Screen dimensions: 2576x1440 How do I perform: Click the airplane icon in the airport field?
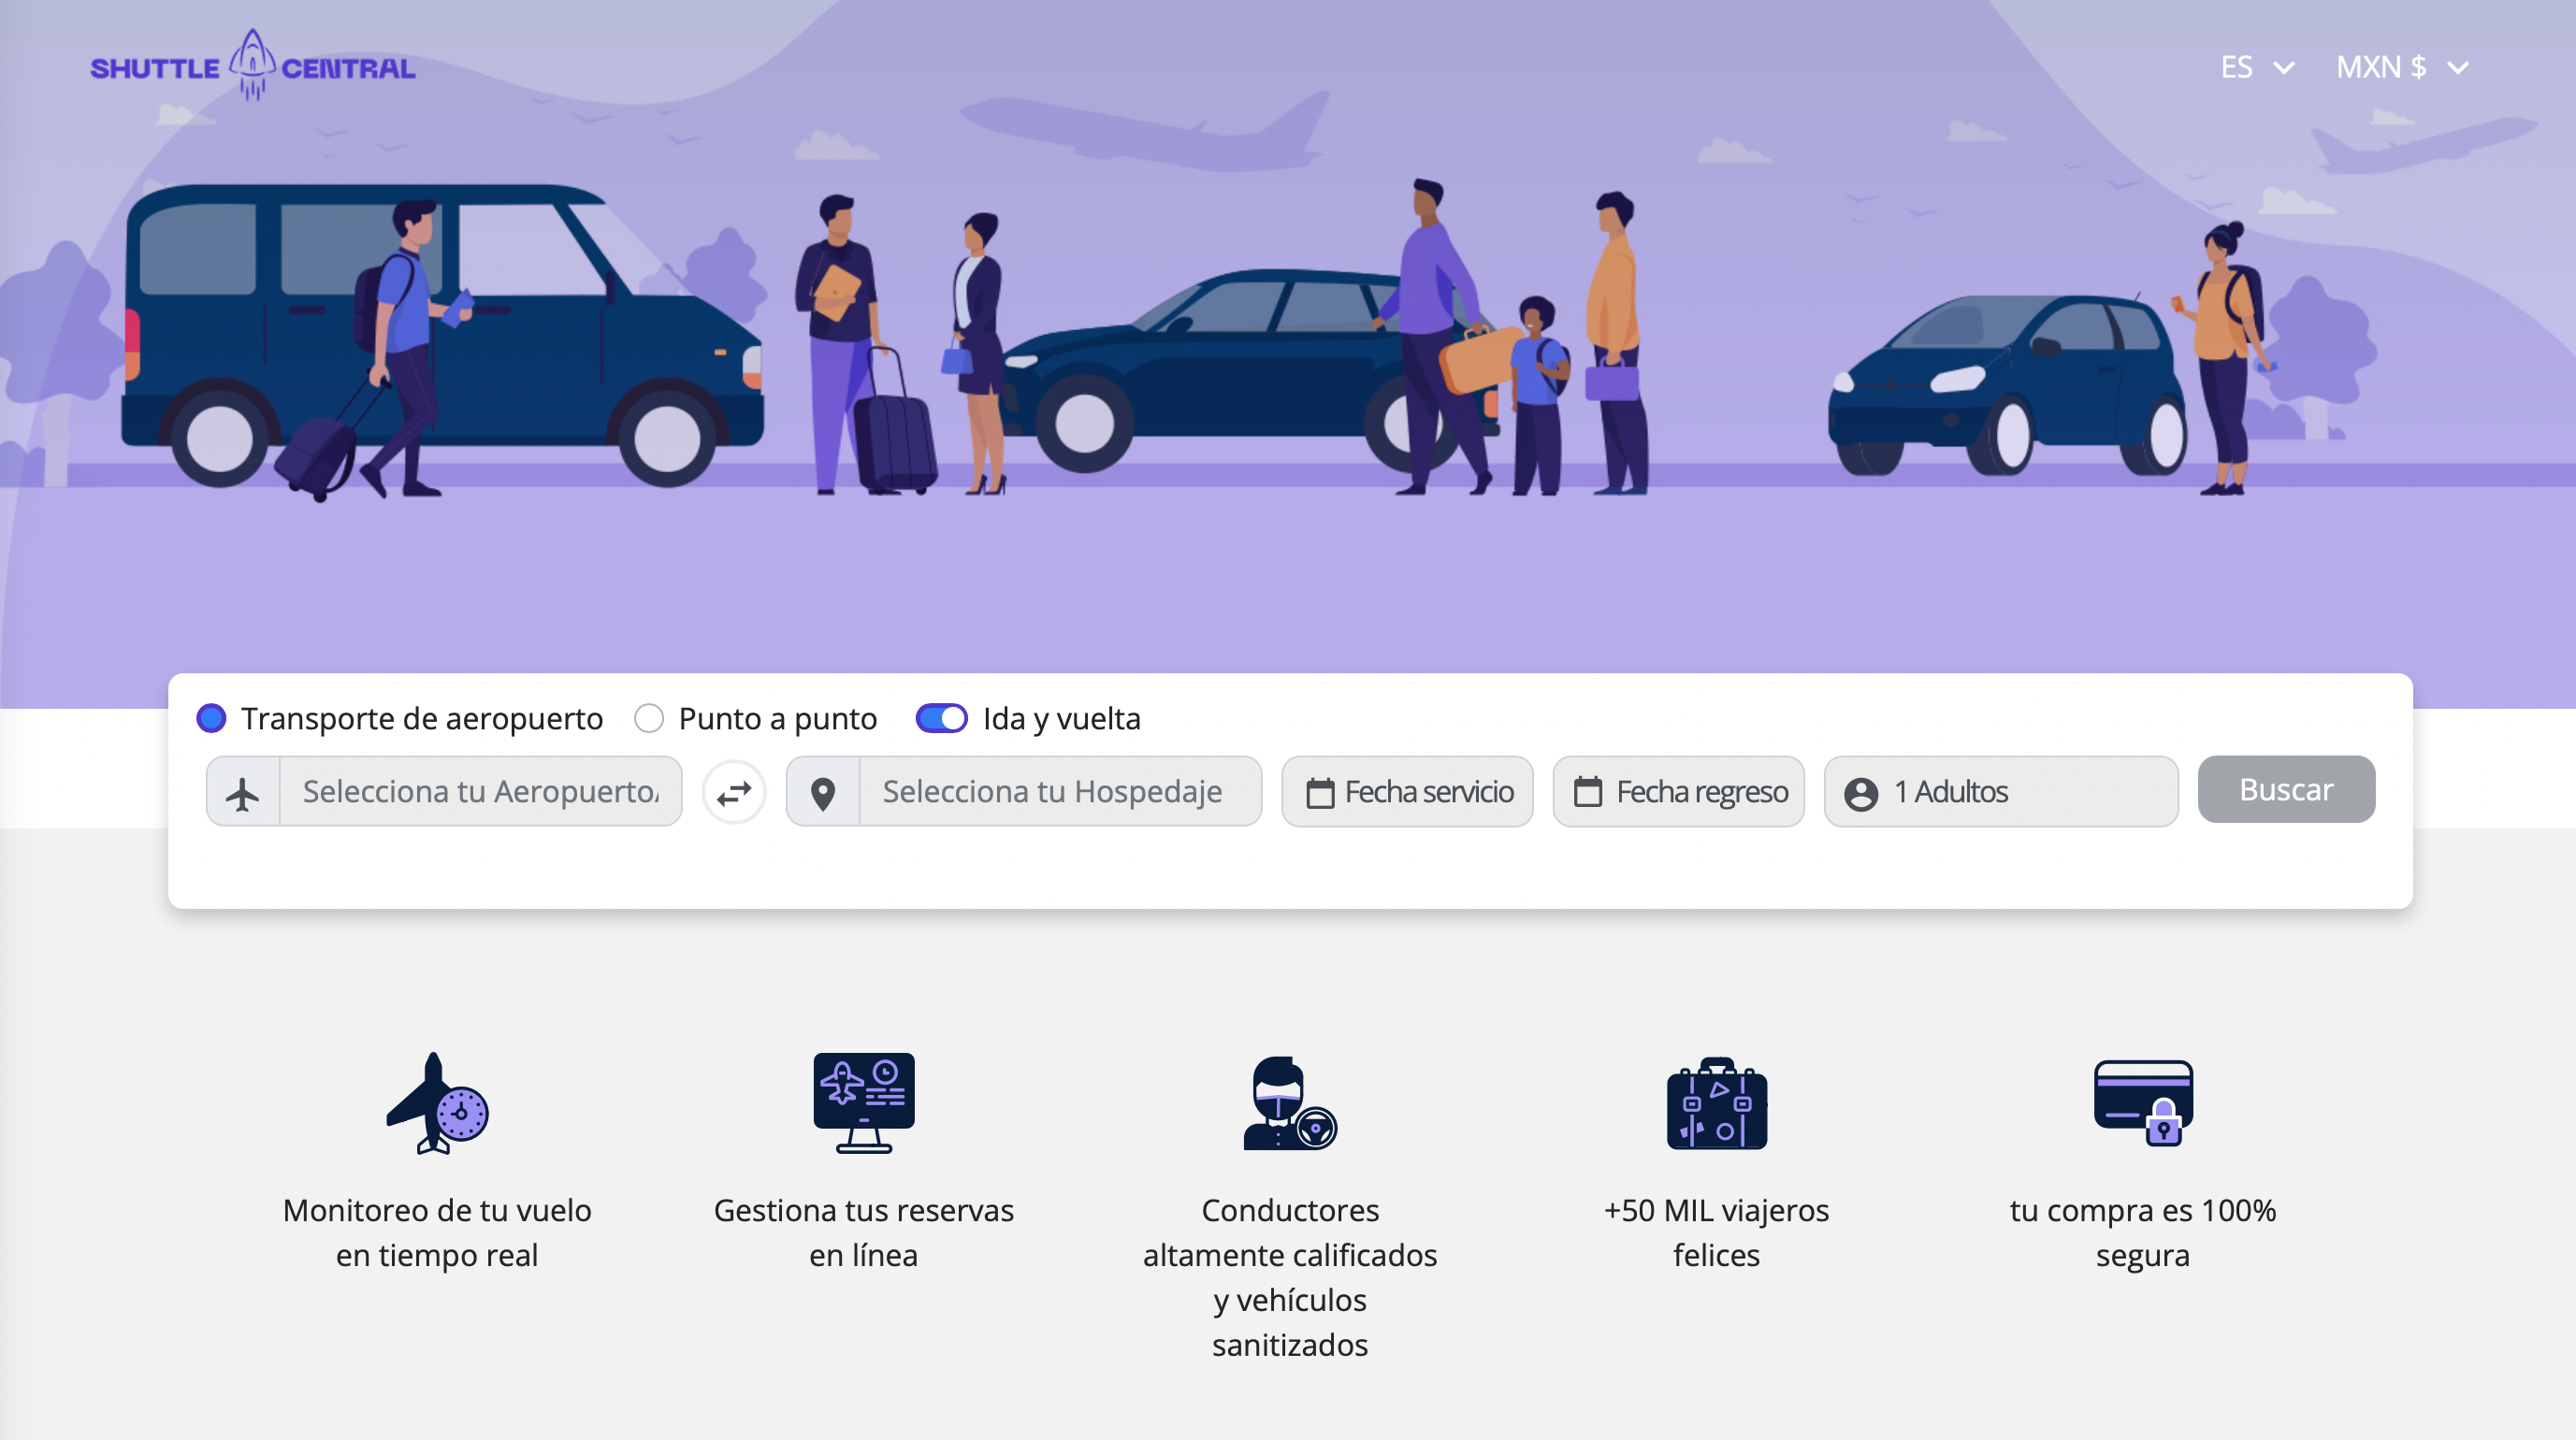(243, 791)
